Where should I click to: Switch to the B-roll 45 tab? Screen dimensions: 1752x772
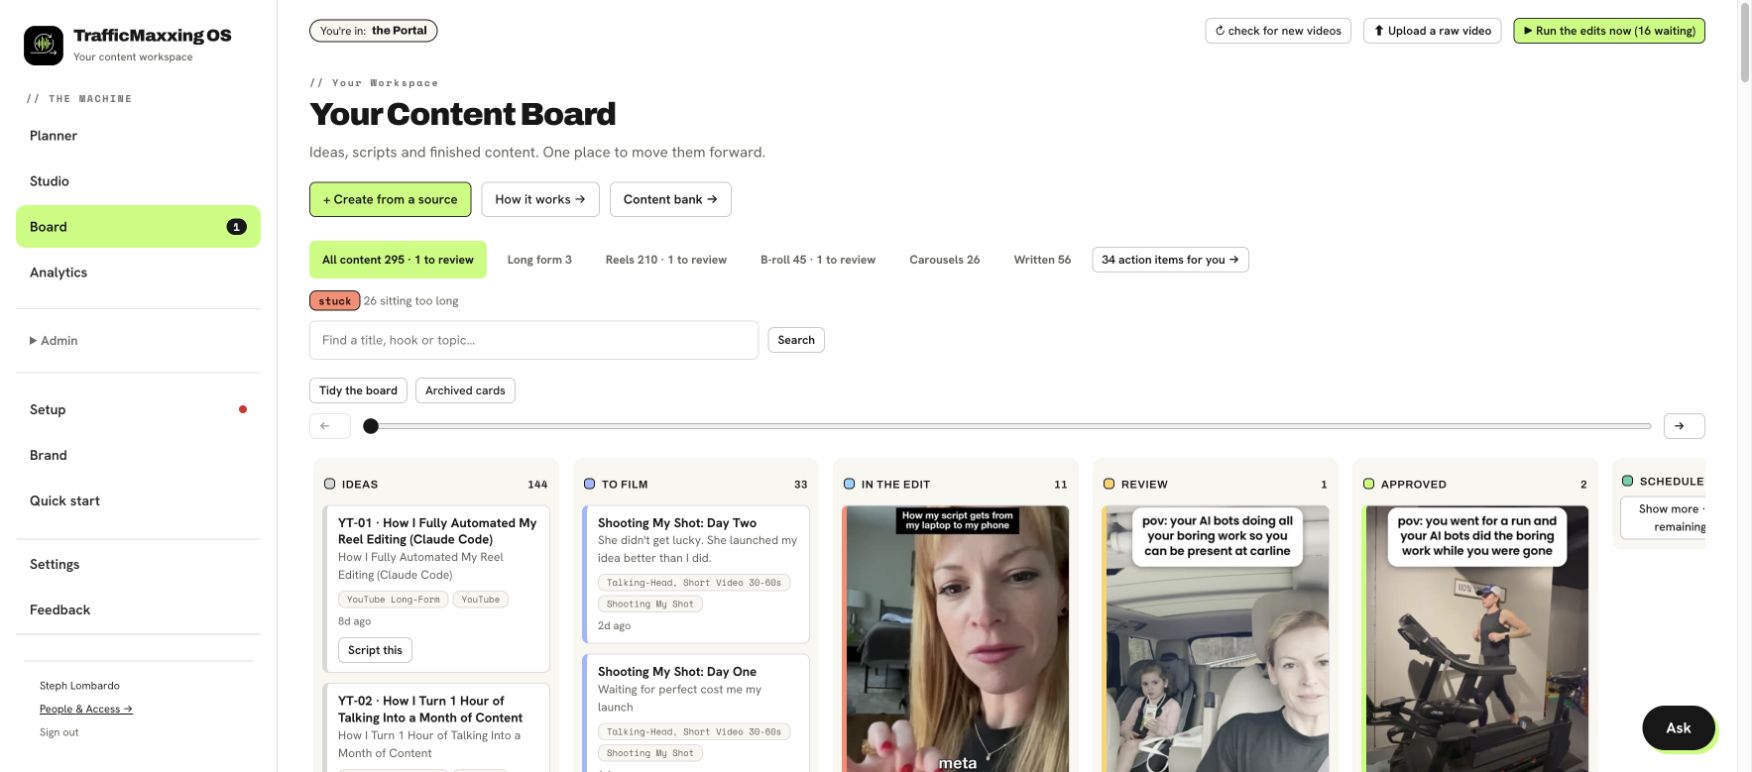pyautogui.click(x=818, y=260)
